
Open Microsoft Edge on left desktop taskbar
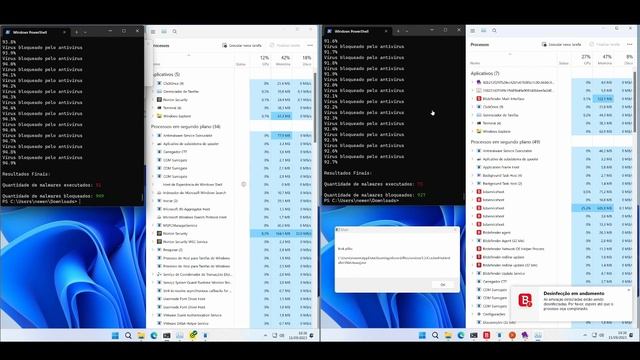coord(154,336)
